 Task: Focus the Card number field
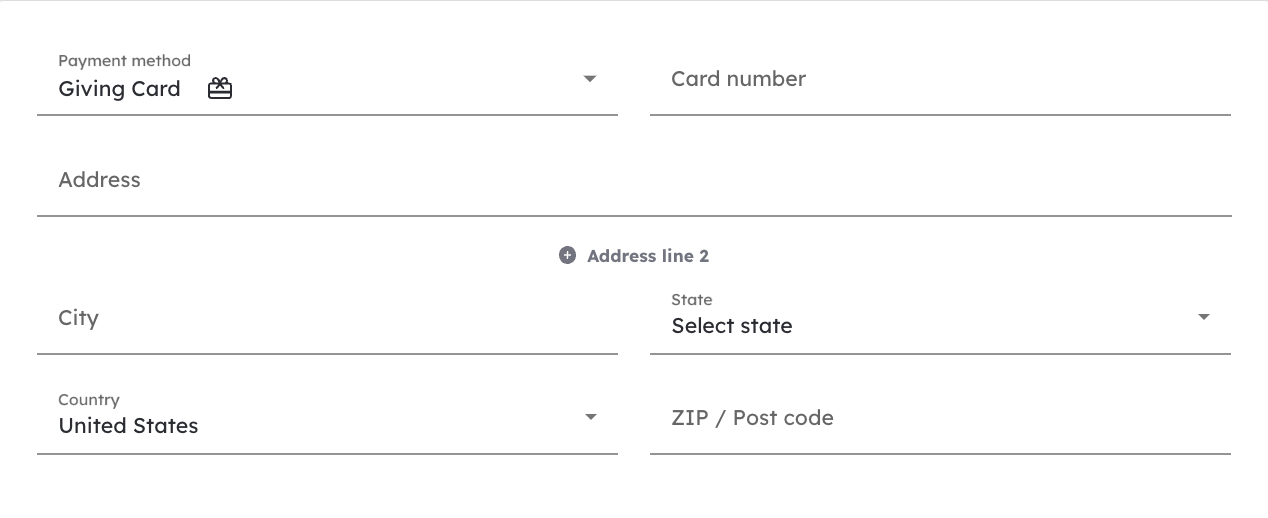(x=940, y=79)
